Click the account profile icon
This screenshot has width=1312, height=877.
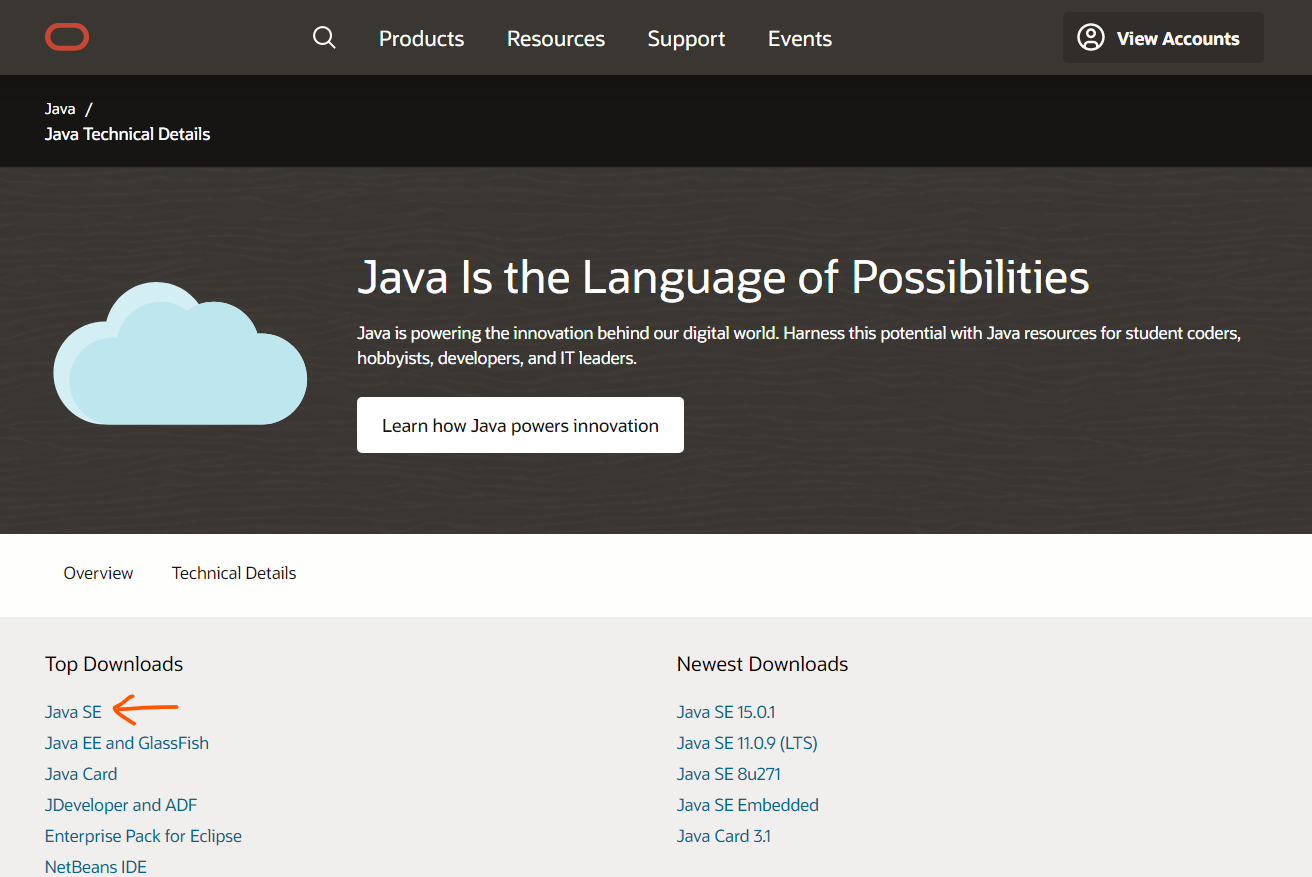click(1090, 38)
